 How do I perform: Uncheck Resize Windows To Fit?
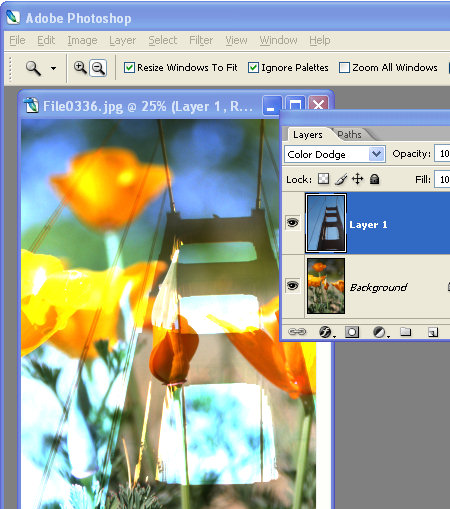pos(129,68)
